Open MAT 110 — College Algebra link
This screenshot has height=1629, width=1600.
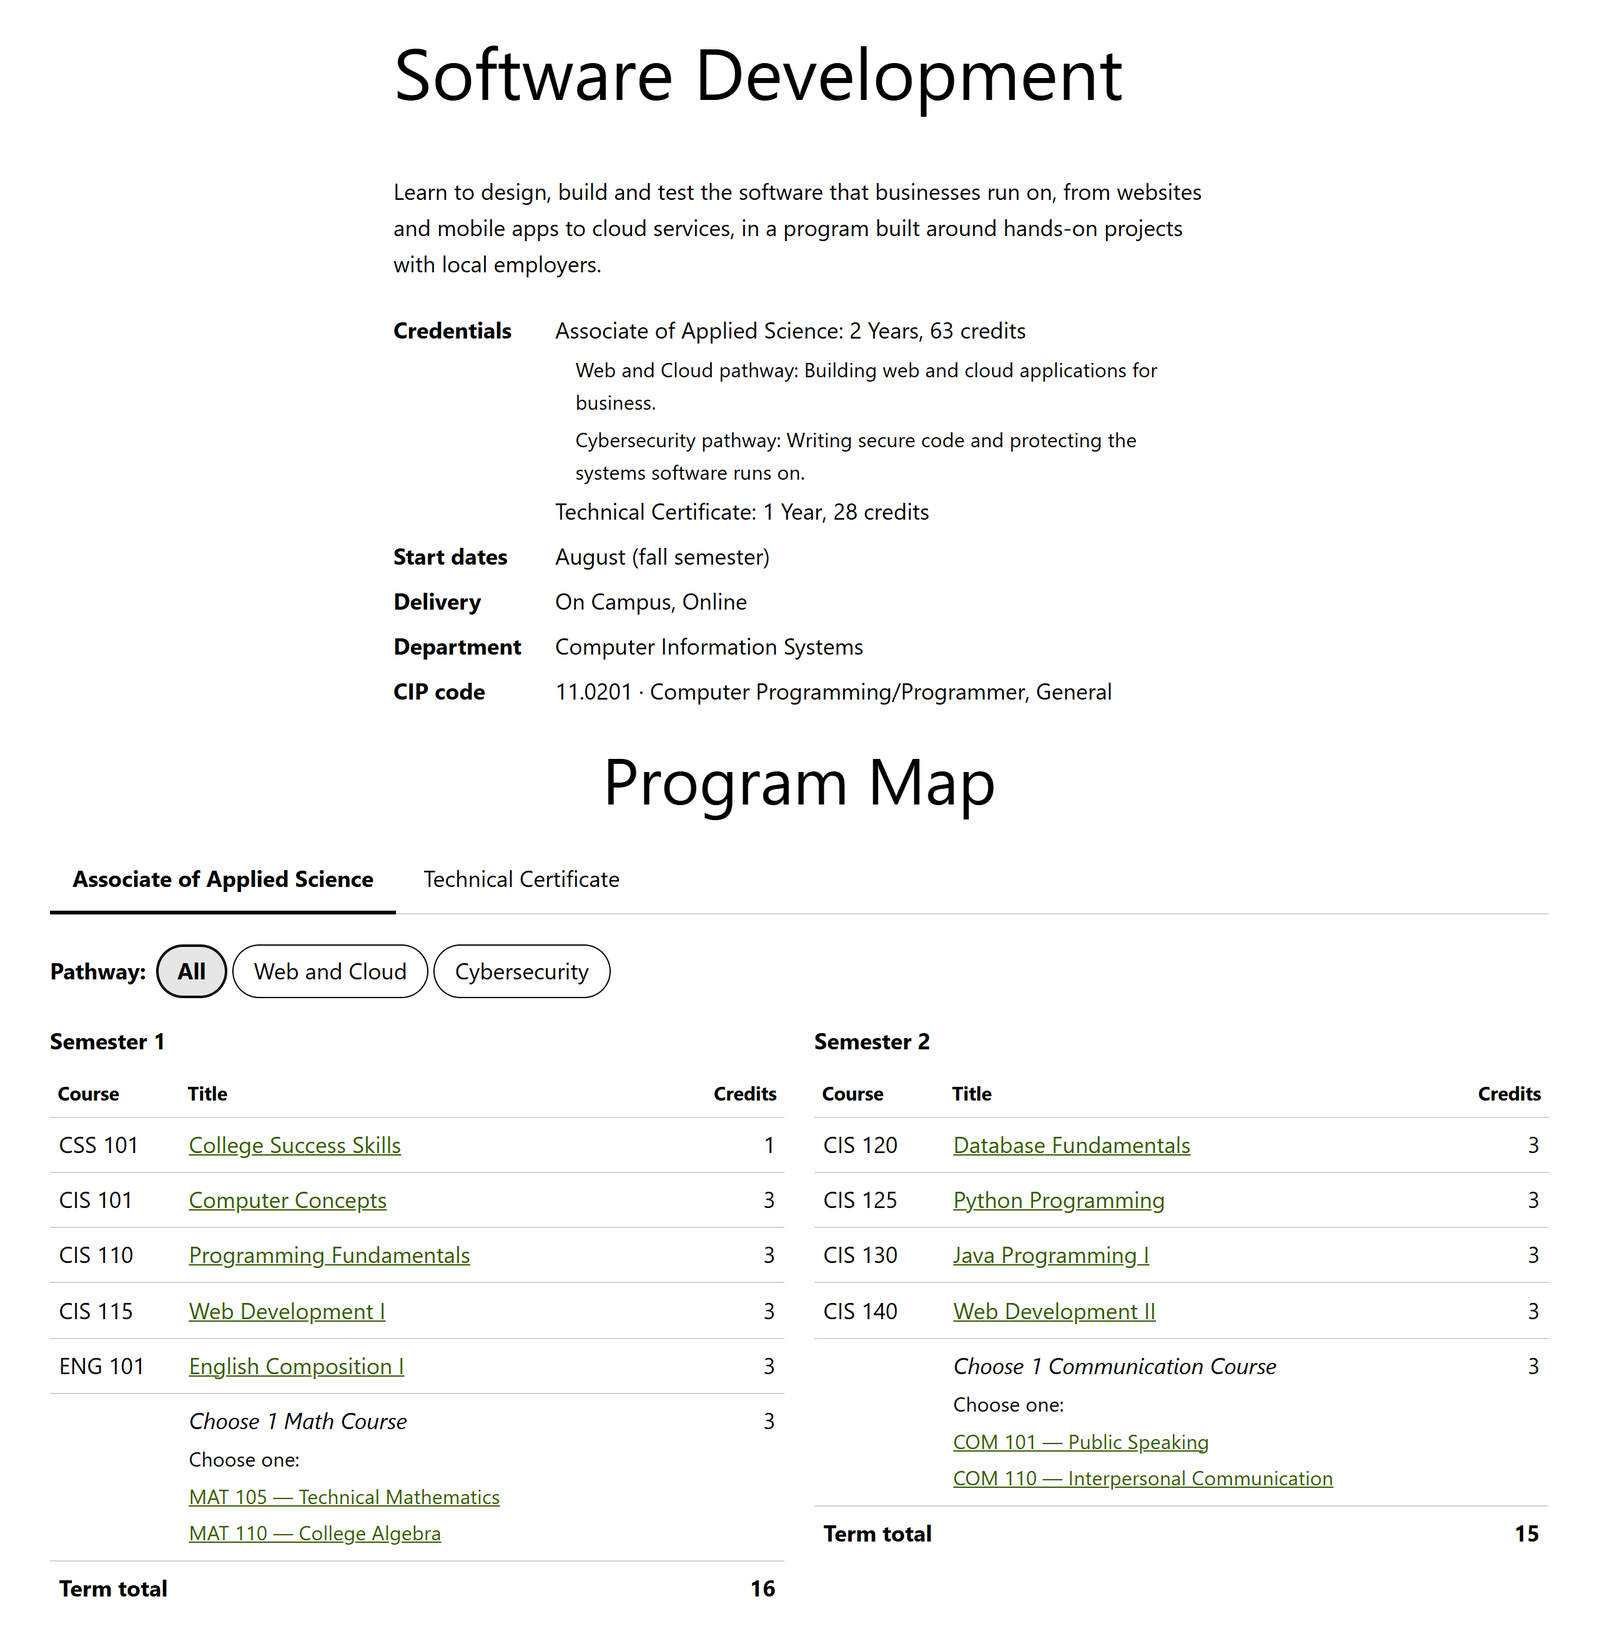pyautogui.click(x=315, y=1533)
